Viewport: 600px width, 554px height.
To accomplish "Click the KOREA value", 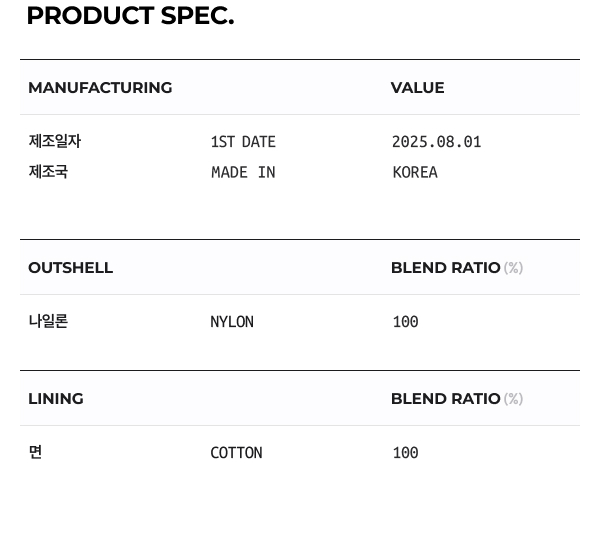I will click(x=415, y=172).
